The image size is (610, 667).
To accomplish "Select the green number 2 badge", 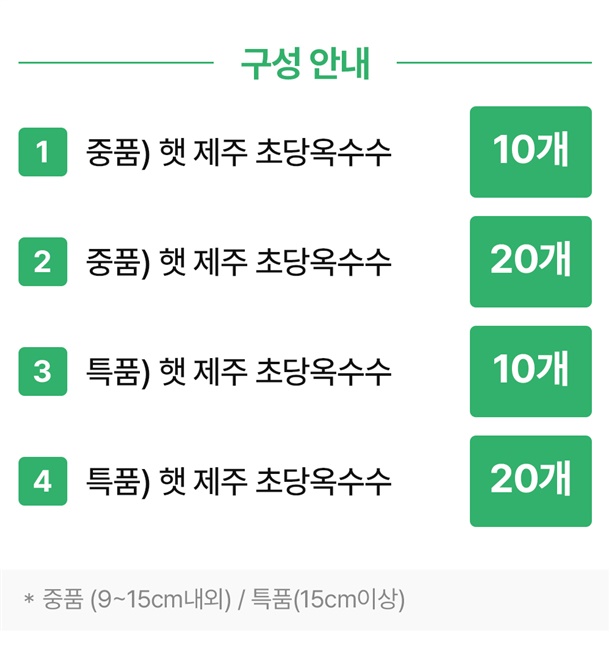I will [43, 262].
